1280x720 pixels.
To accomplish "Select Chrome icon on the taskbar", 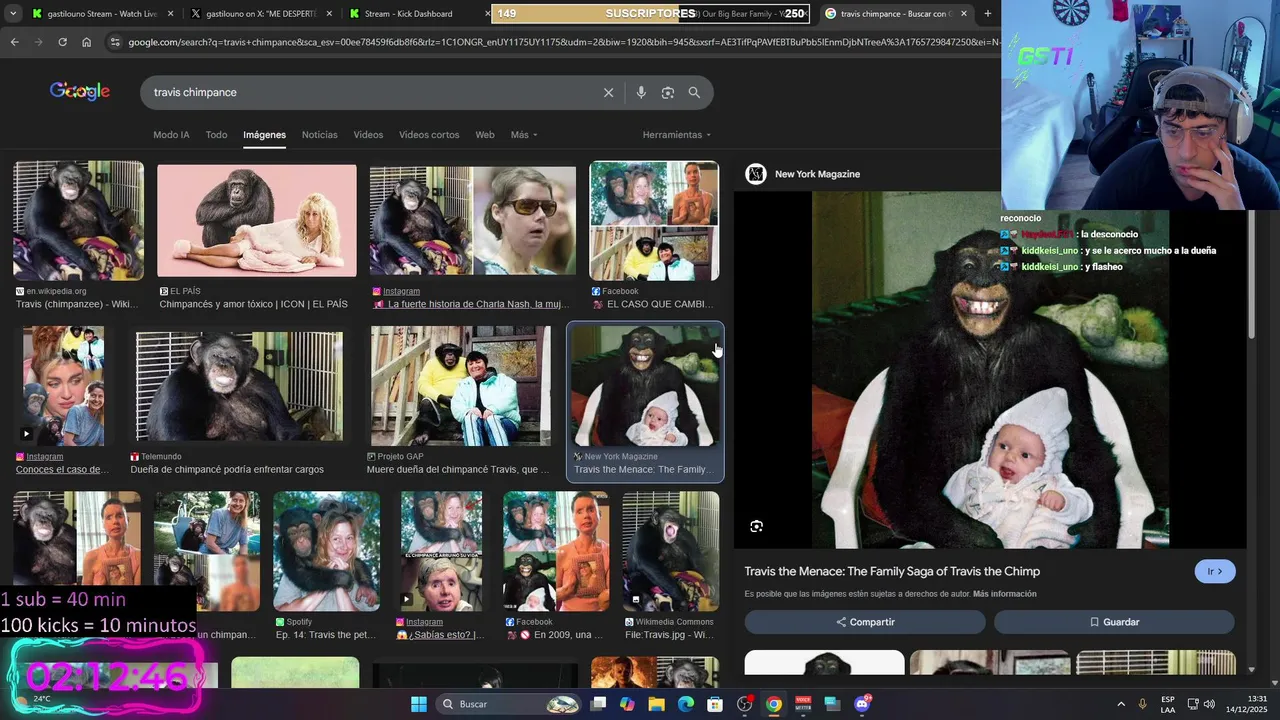I will pyautogui.click(x=774, y=704).
